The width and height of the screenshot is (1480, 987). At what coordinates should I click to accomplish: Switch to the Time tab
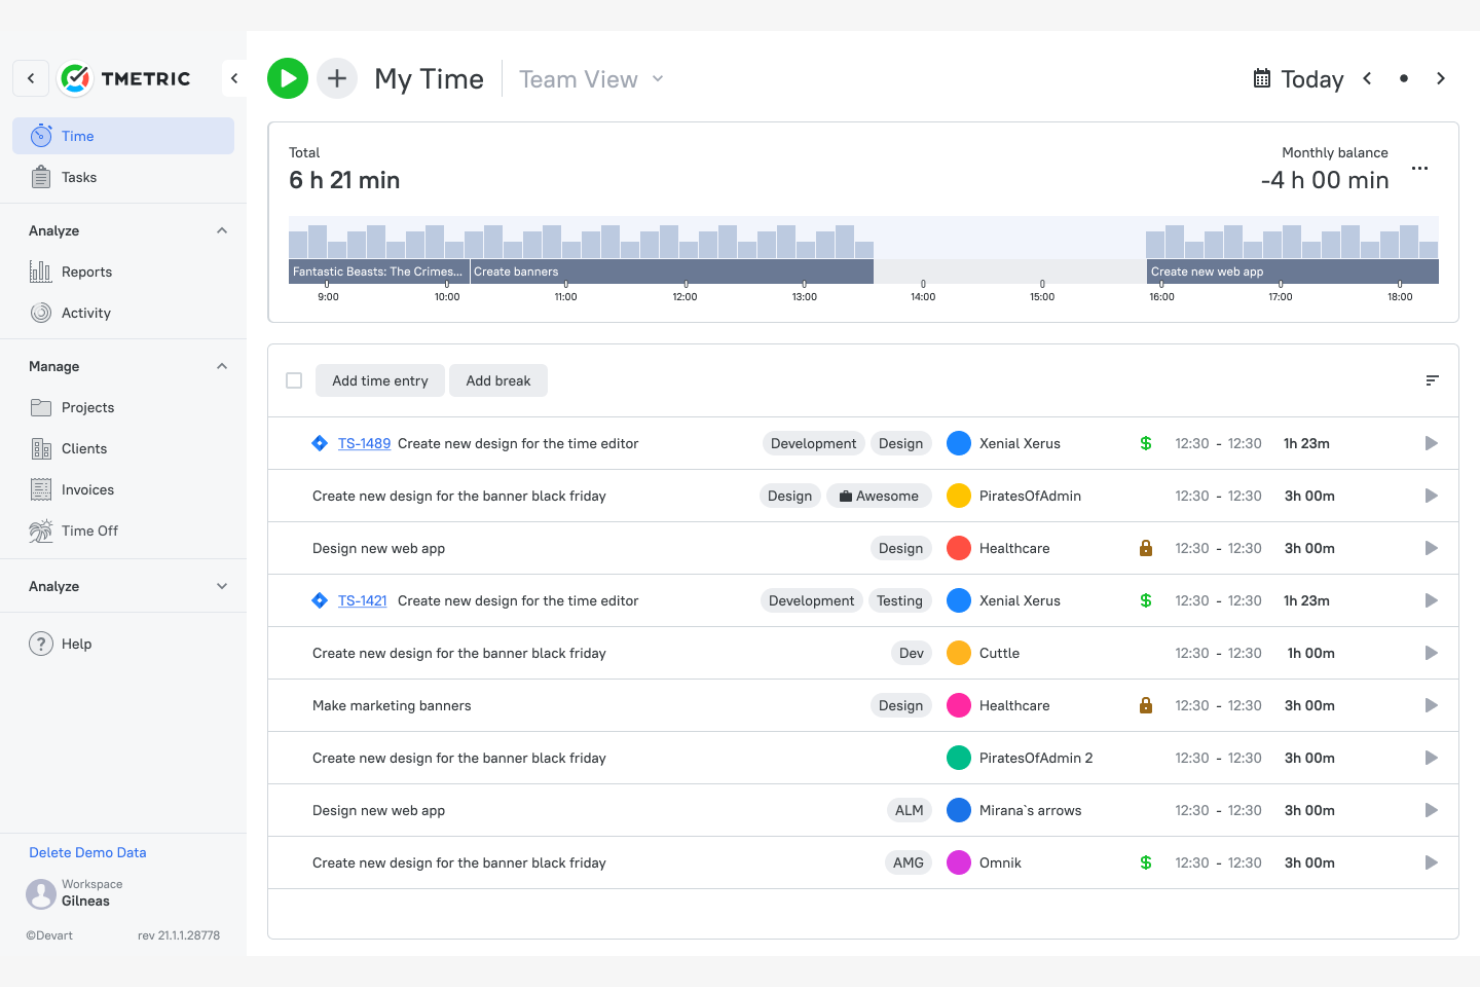pos(78,135)
